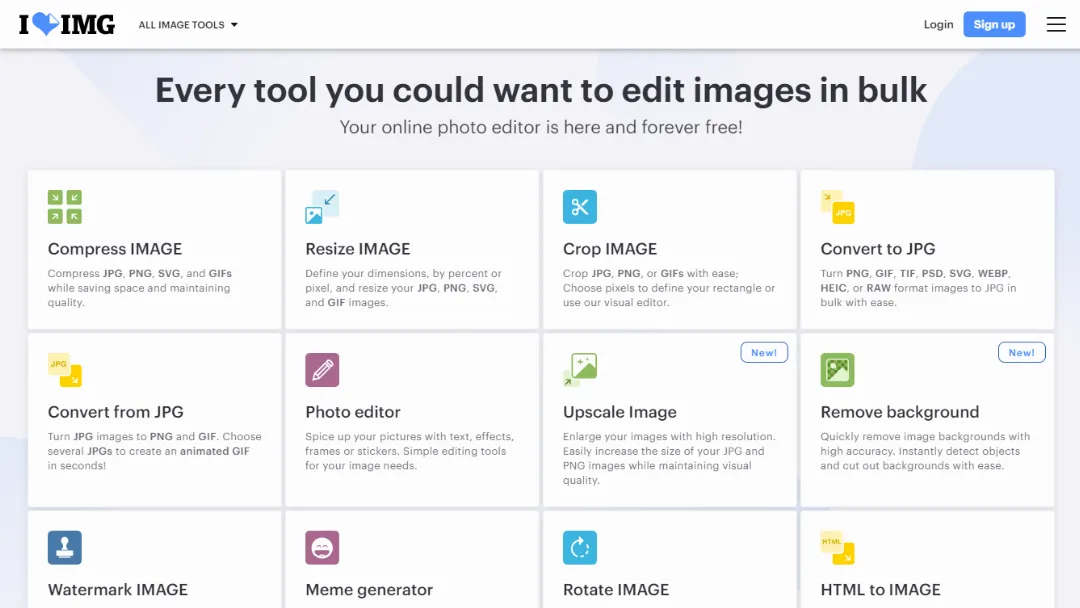The width and height of the screenshot is (1080, 608).
Task: Click the Remove background icon
Action: (x=838, y=370)
